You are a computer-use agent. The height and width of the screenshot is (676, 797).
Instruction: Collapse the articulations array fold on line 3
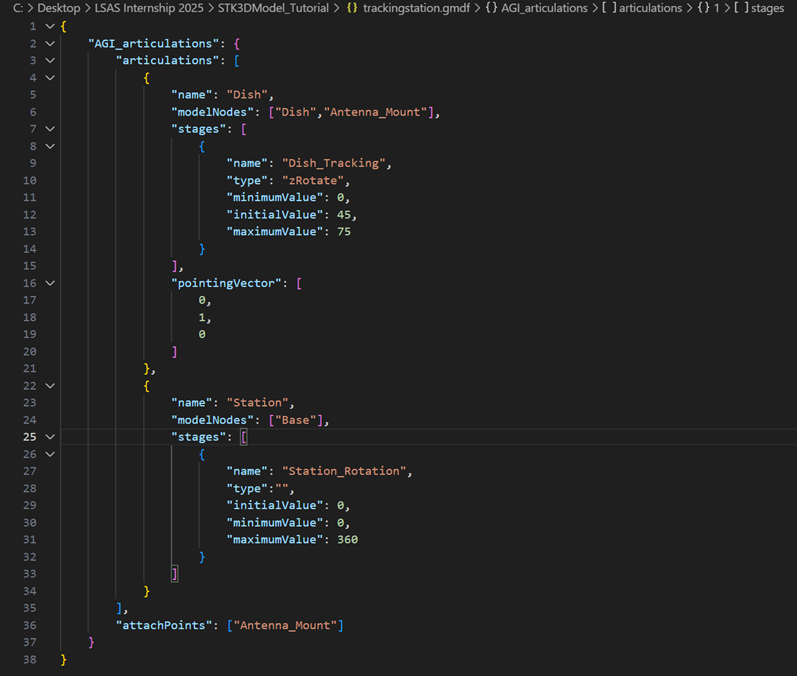click(50, 60)
